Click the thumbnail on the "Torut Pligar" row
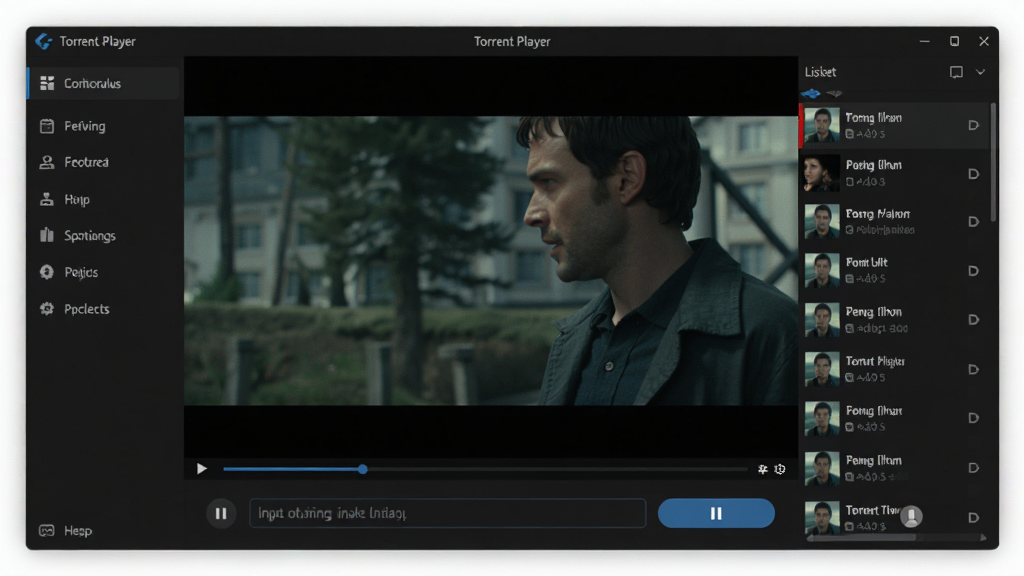Image resolution: width=1024 pixels, height=576 pixels. coord(822,369)
